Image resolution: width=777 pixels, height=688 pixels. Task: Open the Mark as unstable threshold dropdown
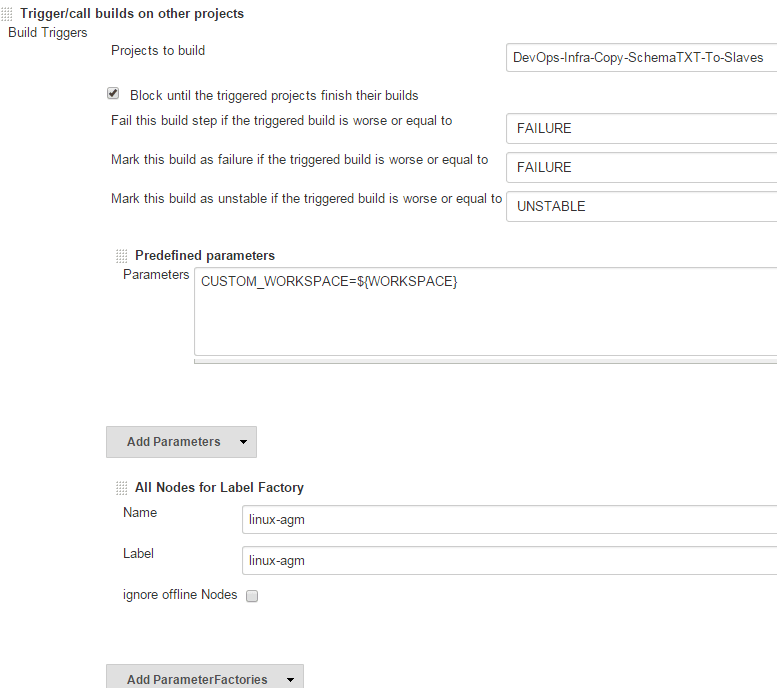641,206
